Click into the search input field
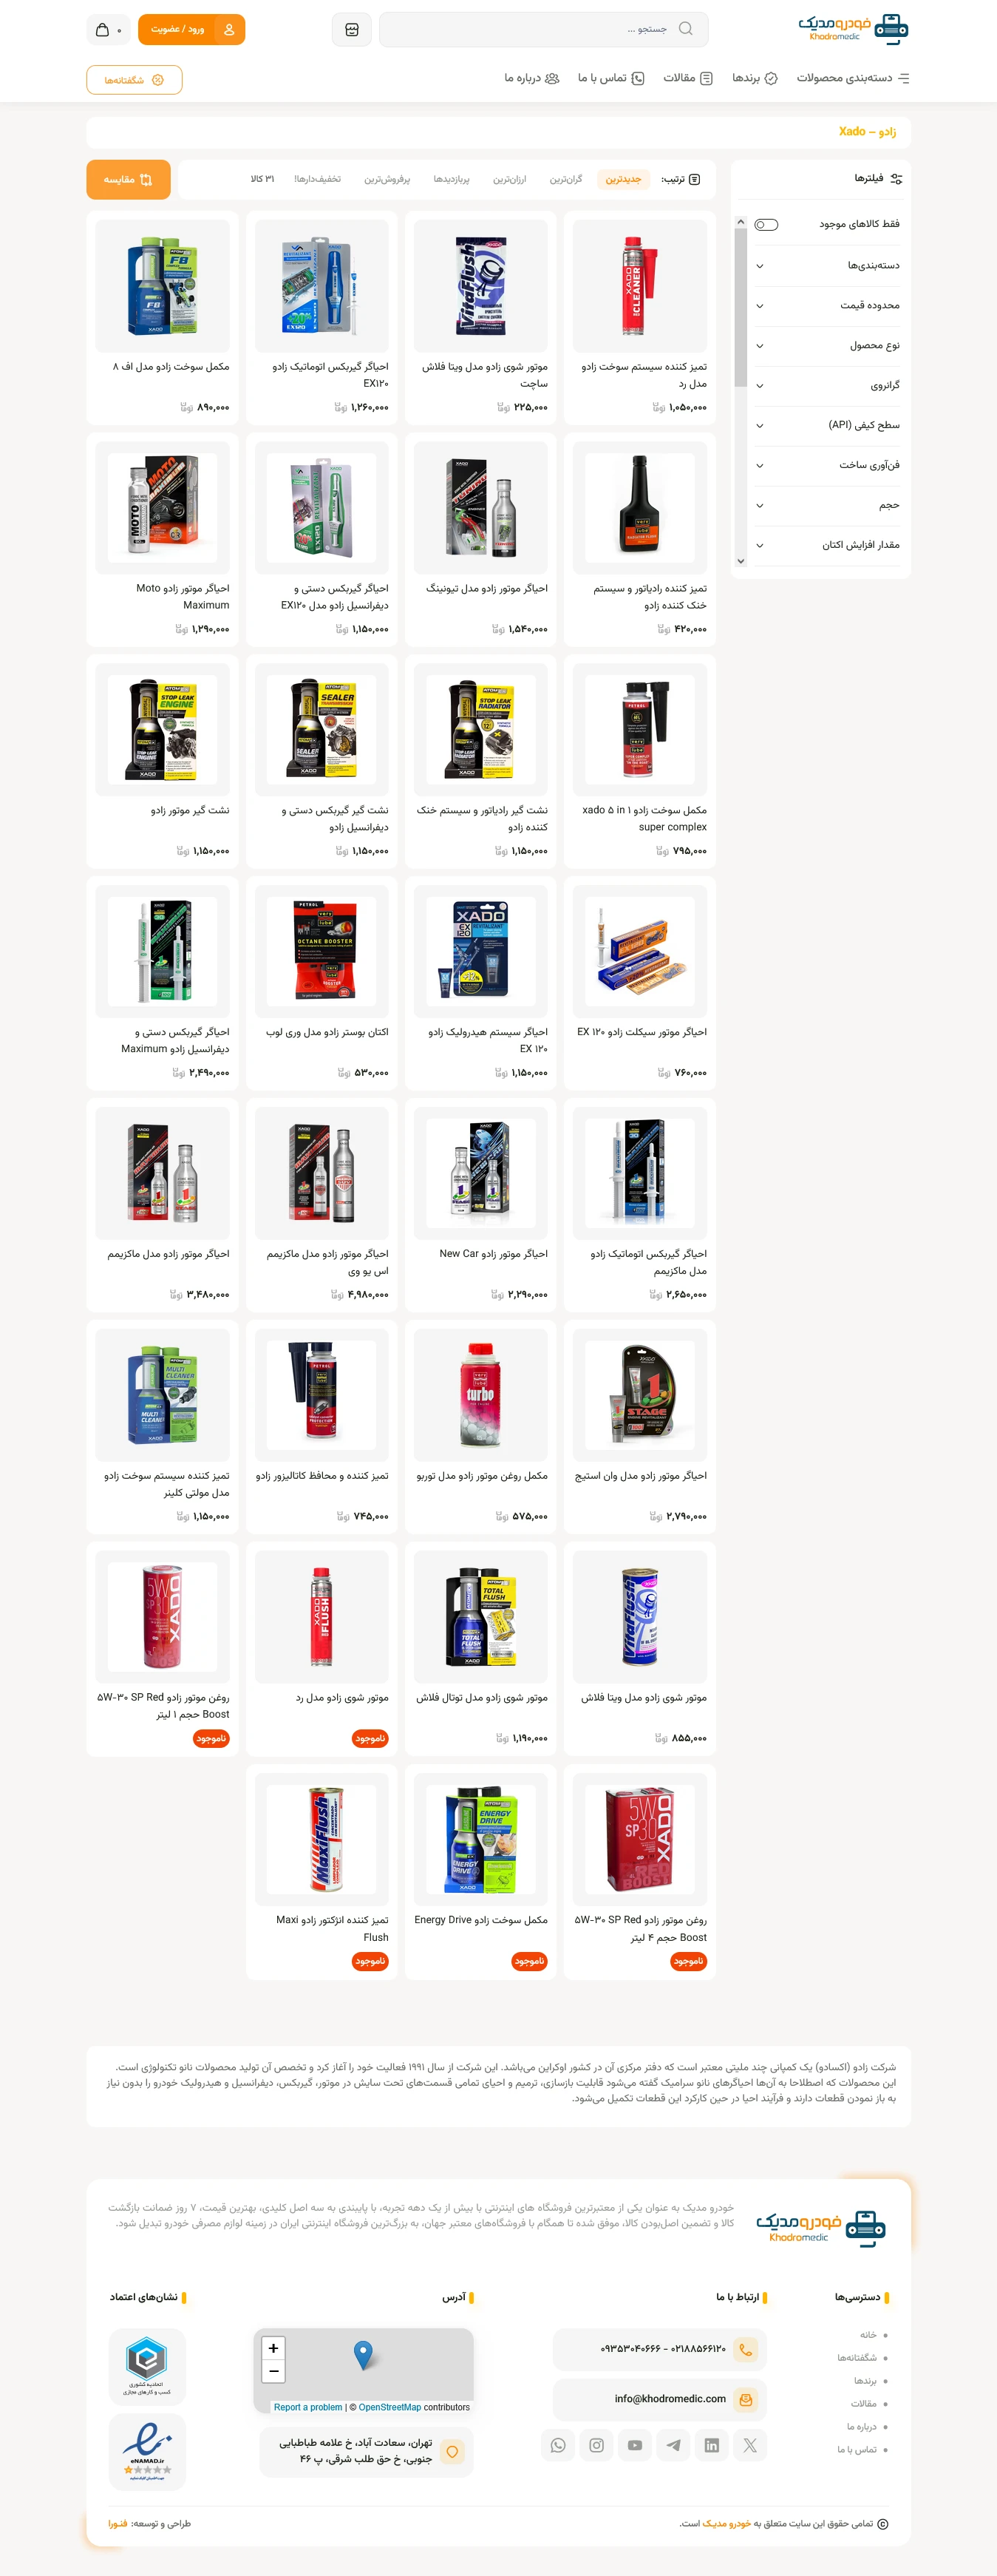 click(x=544, y=30)
